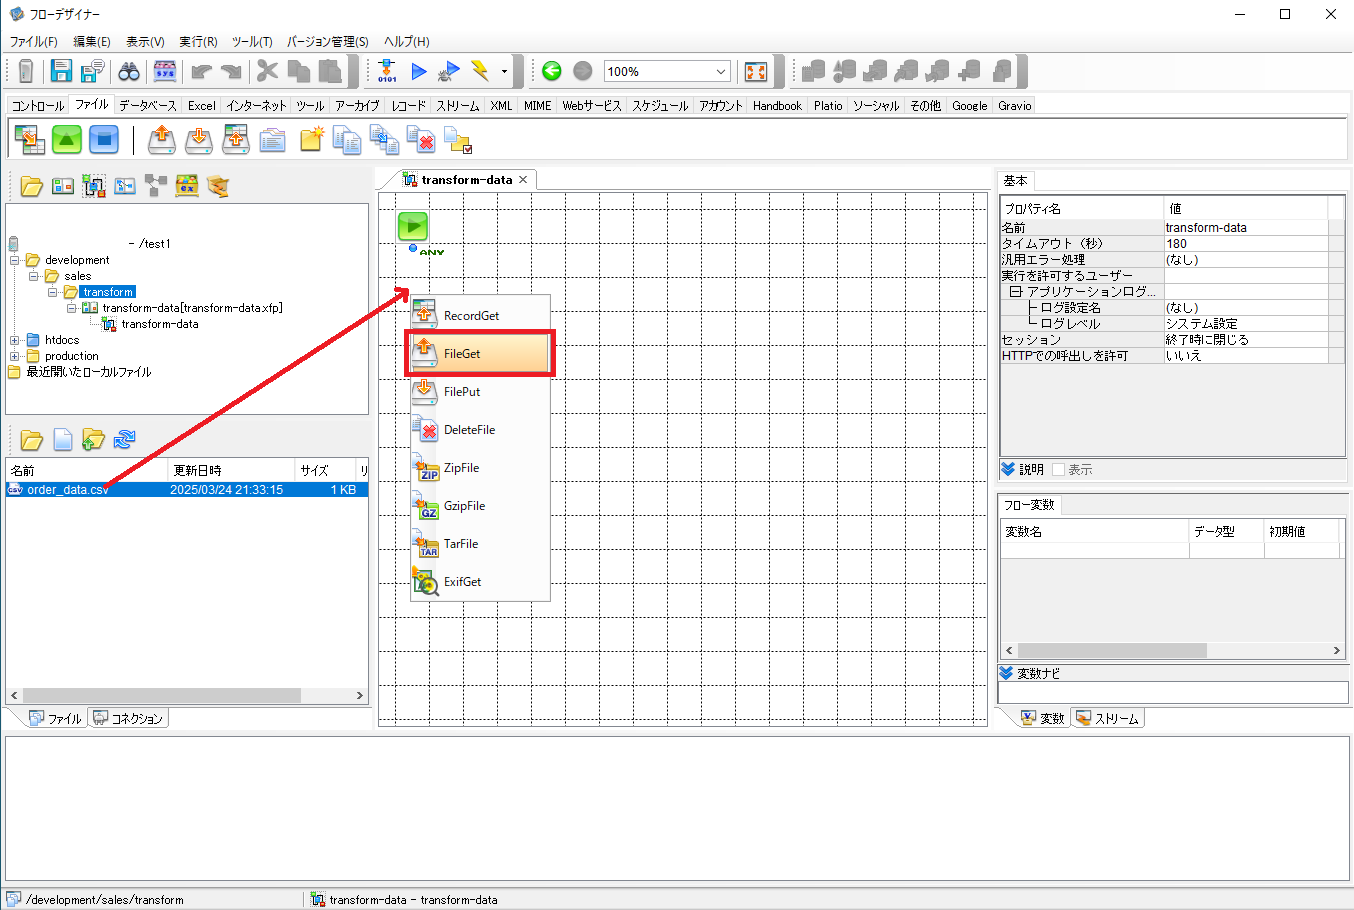Click the gray flow-structure icon in tree toolbar
Image resolution: width=1354 pixels, height=910 pixels.
coord(156,186)
